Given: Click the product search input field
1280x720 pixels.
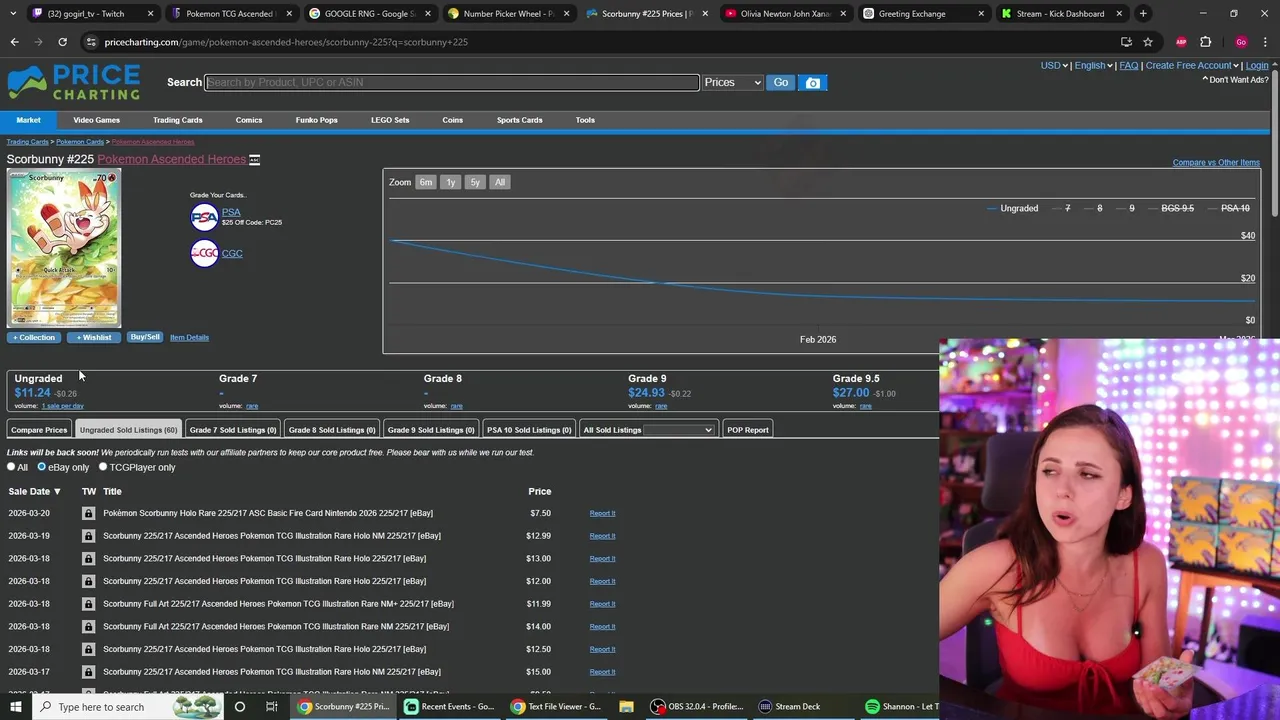Looking at the screenshot, I should [x=452, y=83].
